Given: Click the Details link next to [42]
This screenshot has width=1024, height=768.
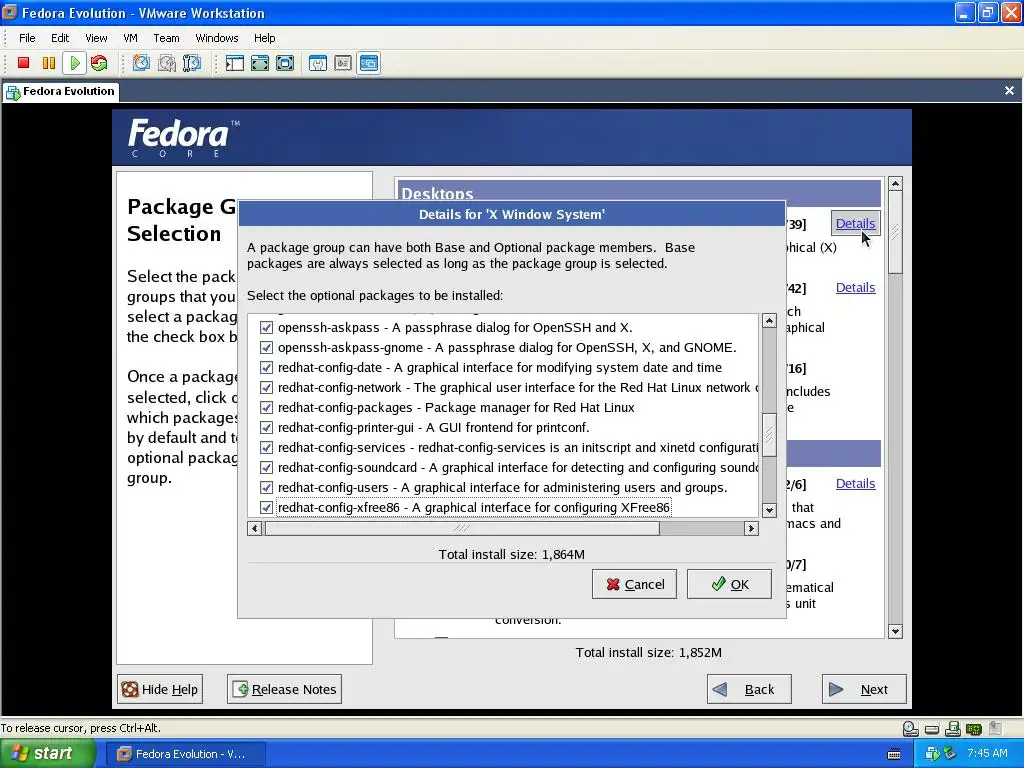Looking at the screenshot, I should (x=856, y=287).
